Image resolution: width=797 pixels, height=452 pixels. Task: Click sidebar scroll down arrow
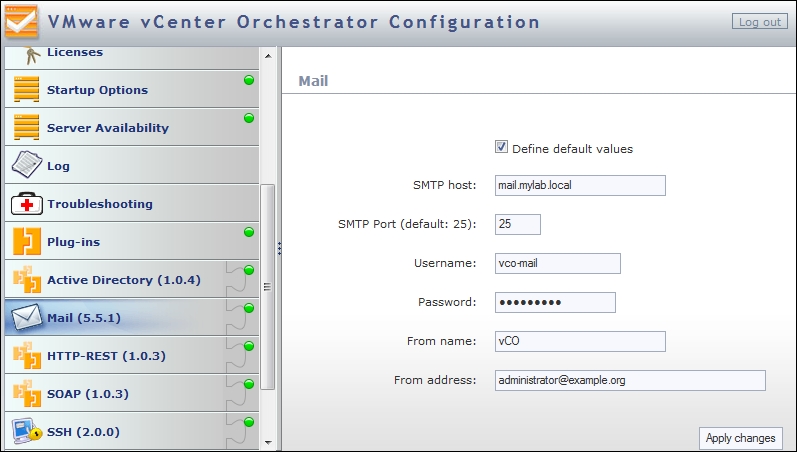(268, 443)
